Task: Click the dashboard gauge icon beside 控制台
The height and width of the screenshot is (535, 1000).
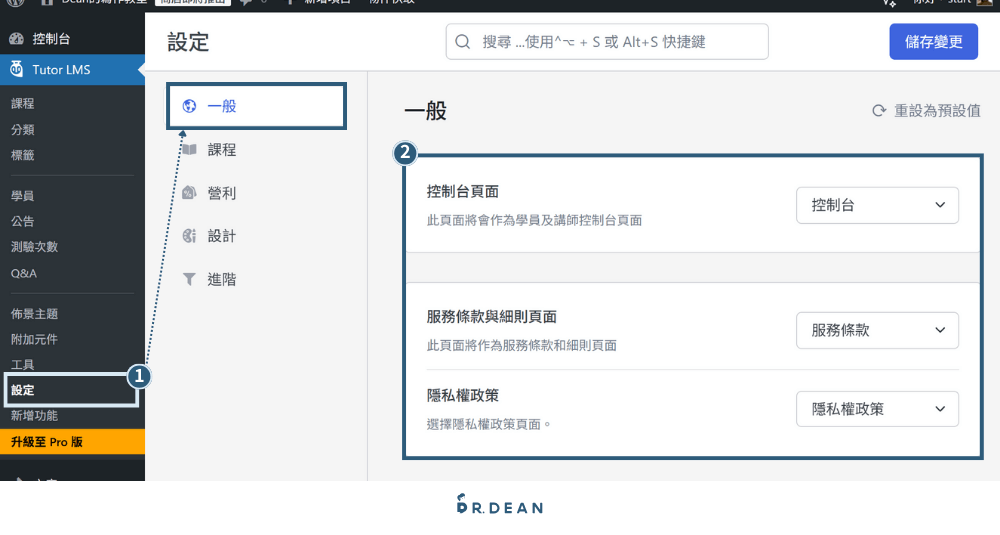Action: pos(17,39)
